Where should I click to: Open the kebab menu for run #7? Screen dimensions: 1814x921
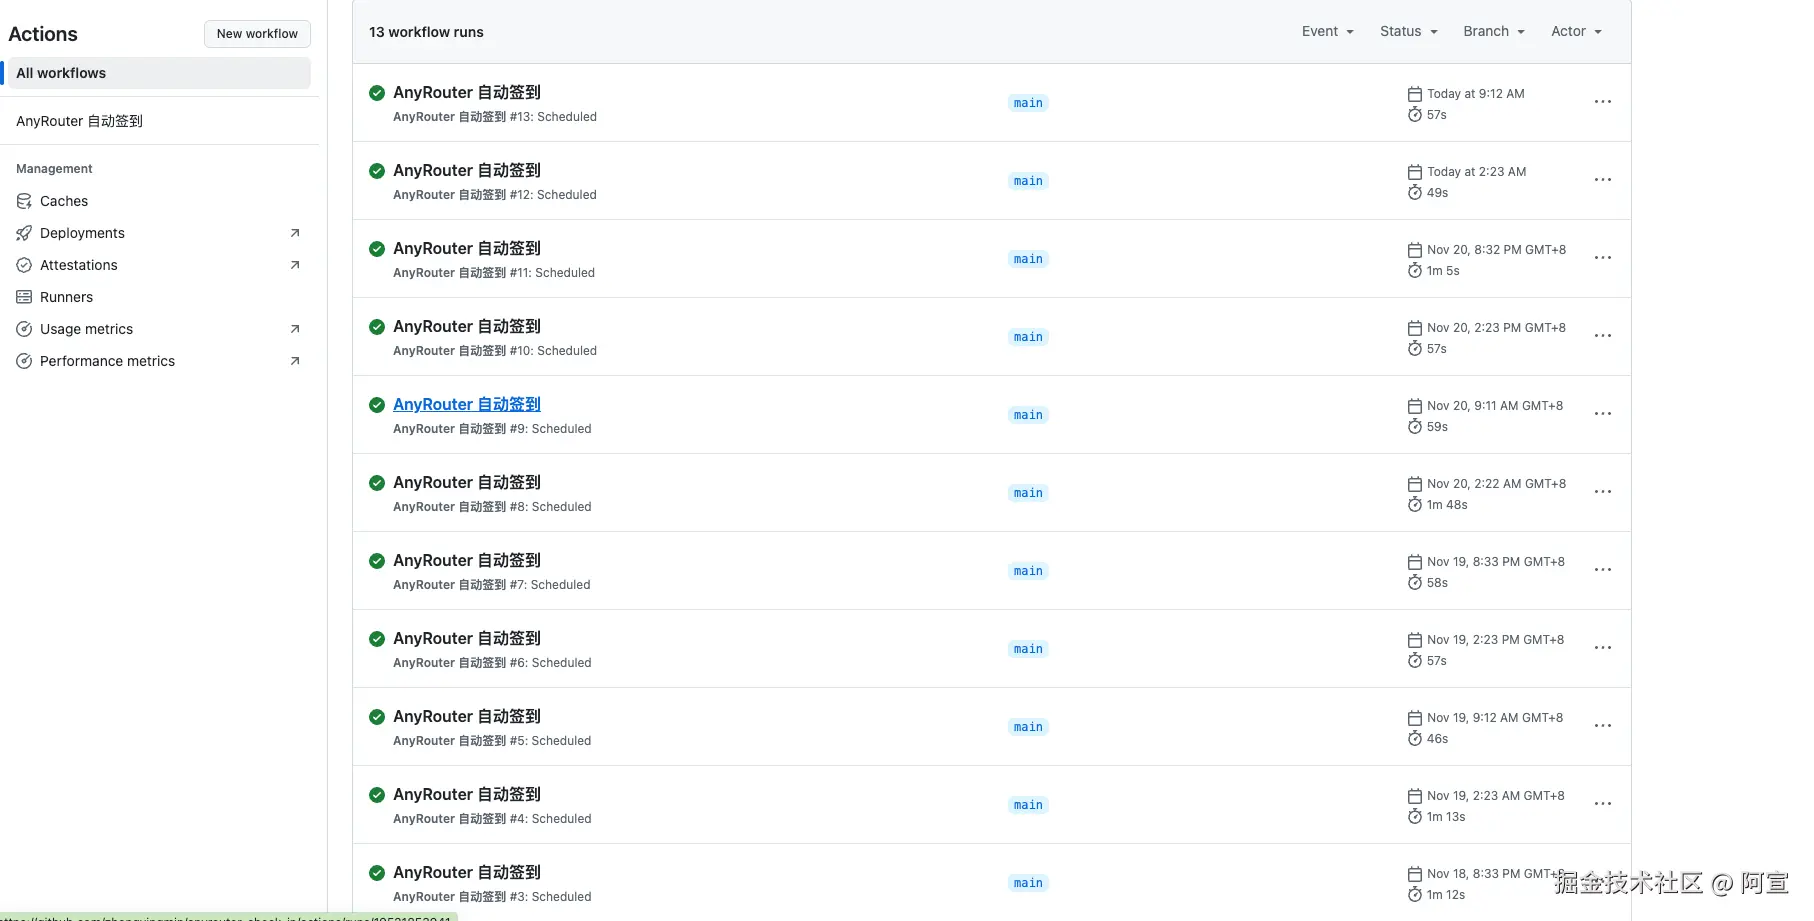coord(1602,570)
